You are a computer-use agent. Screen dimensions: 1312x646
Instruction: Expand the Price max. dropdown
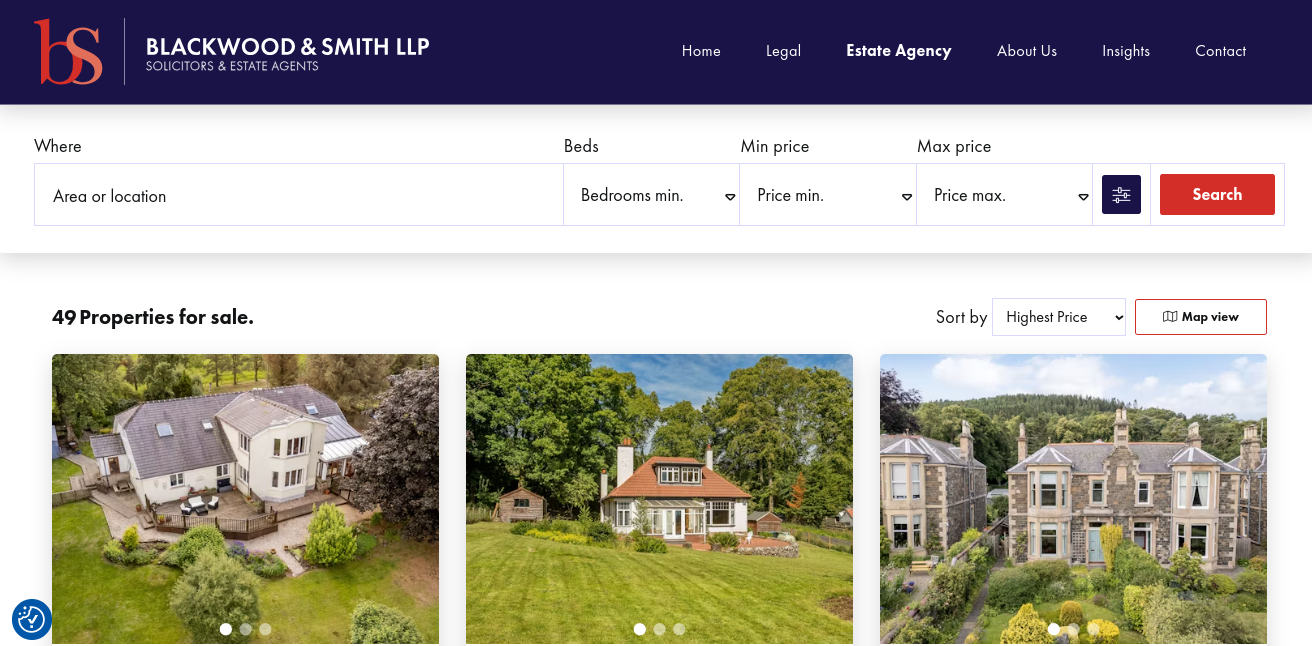click(x=1004, y=195)
